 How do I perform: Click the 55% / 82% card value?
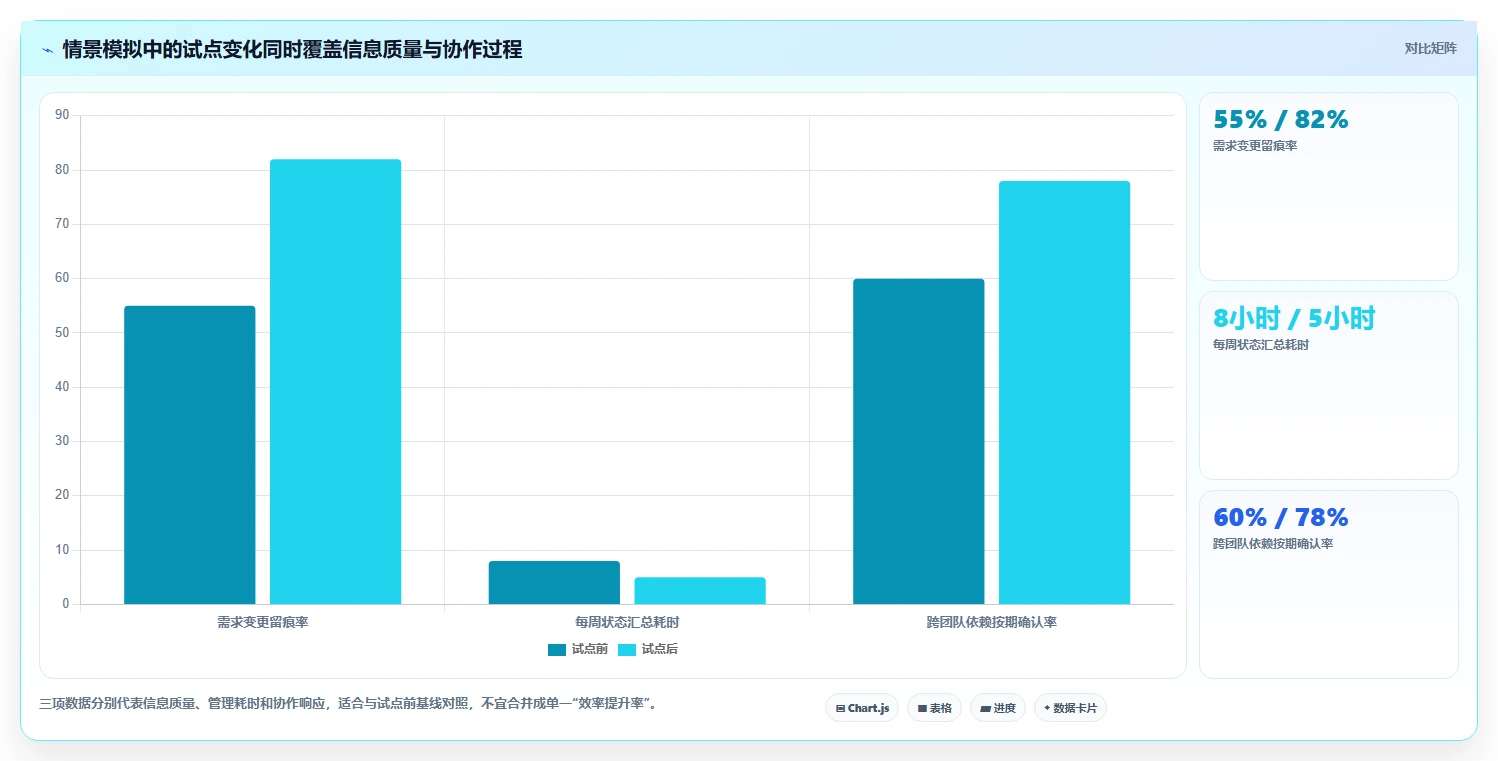tap(1281, 120)
